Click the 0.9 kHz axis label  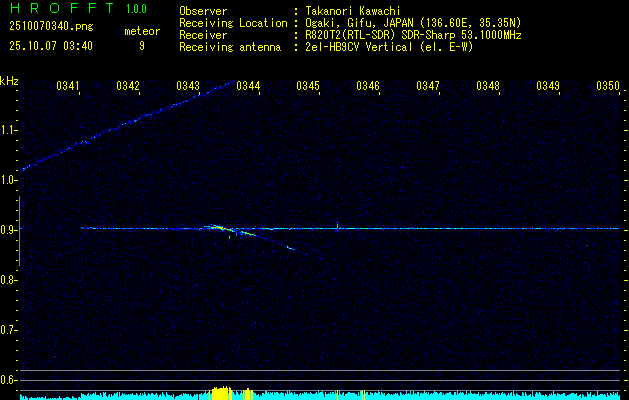coord(8,230)
